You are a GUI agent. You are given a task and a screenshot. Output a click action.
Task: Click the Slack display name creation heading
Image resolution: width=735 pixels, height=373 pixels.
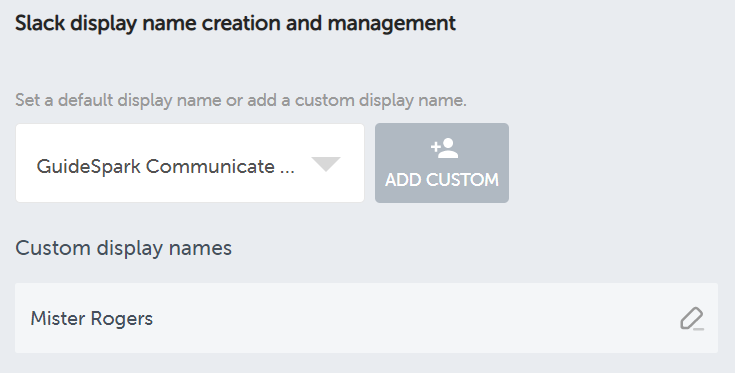(235, 23)
